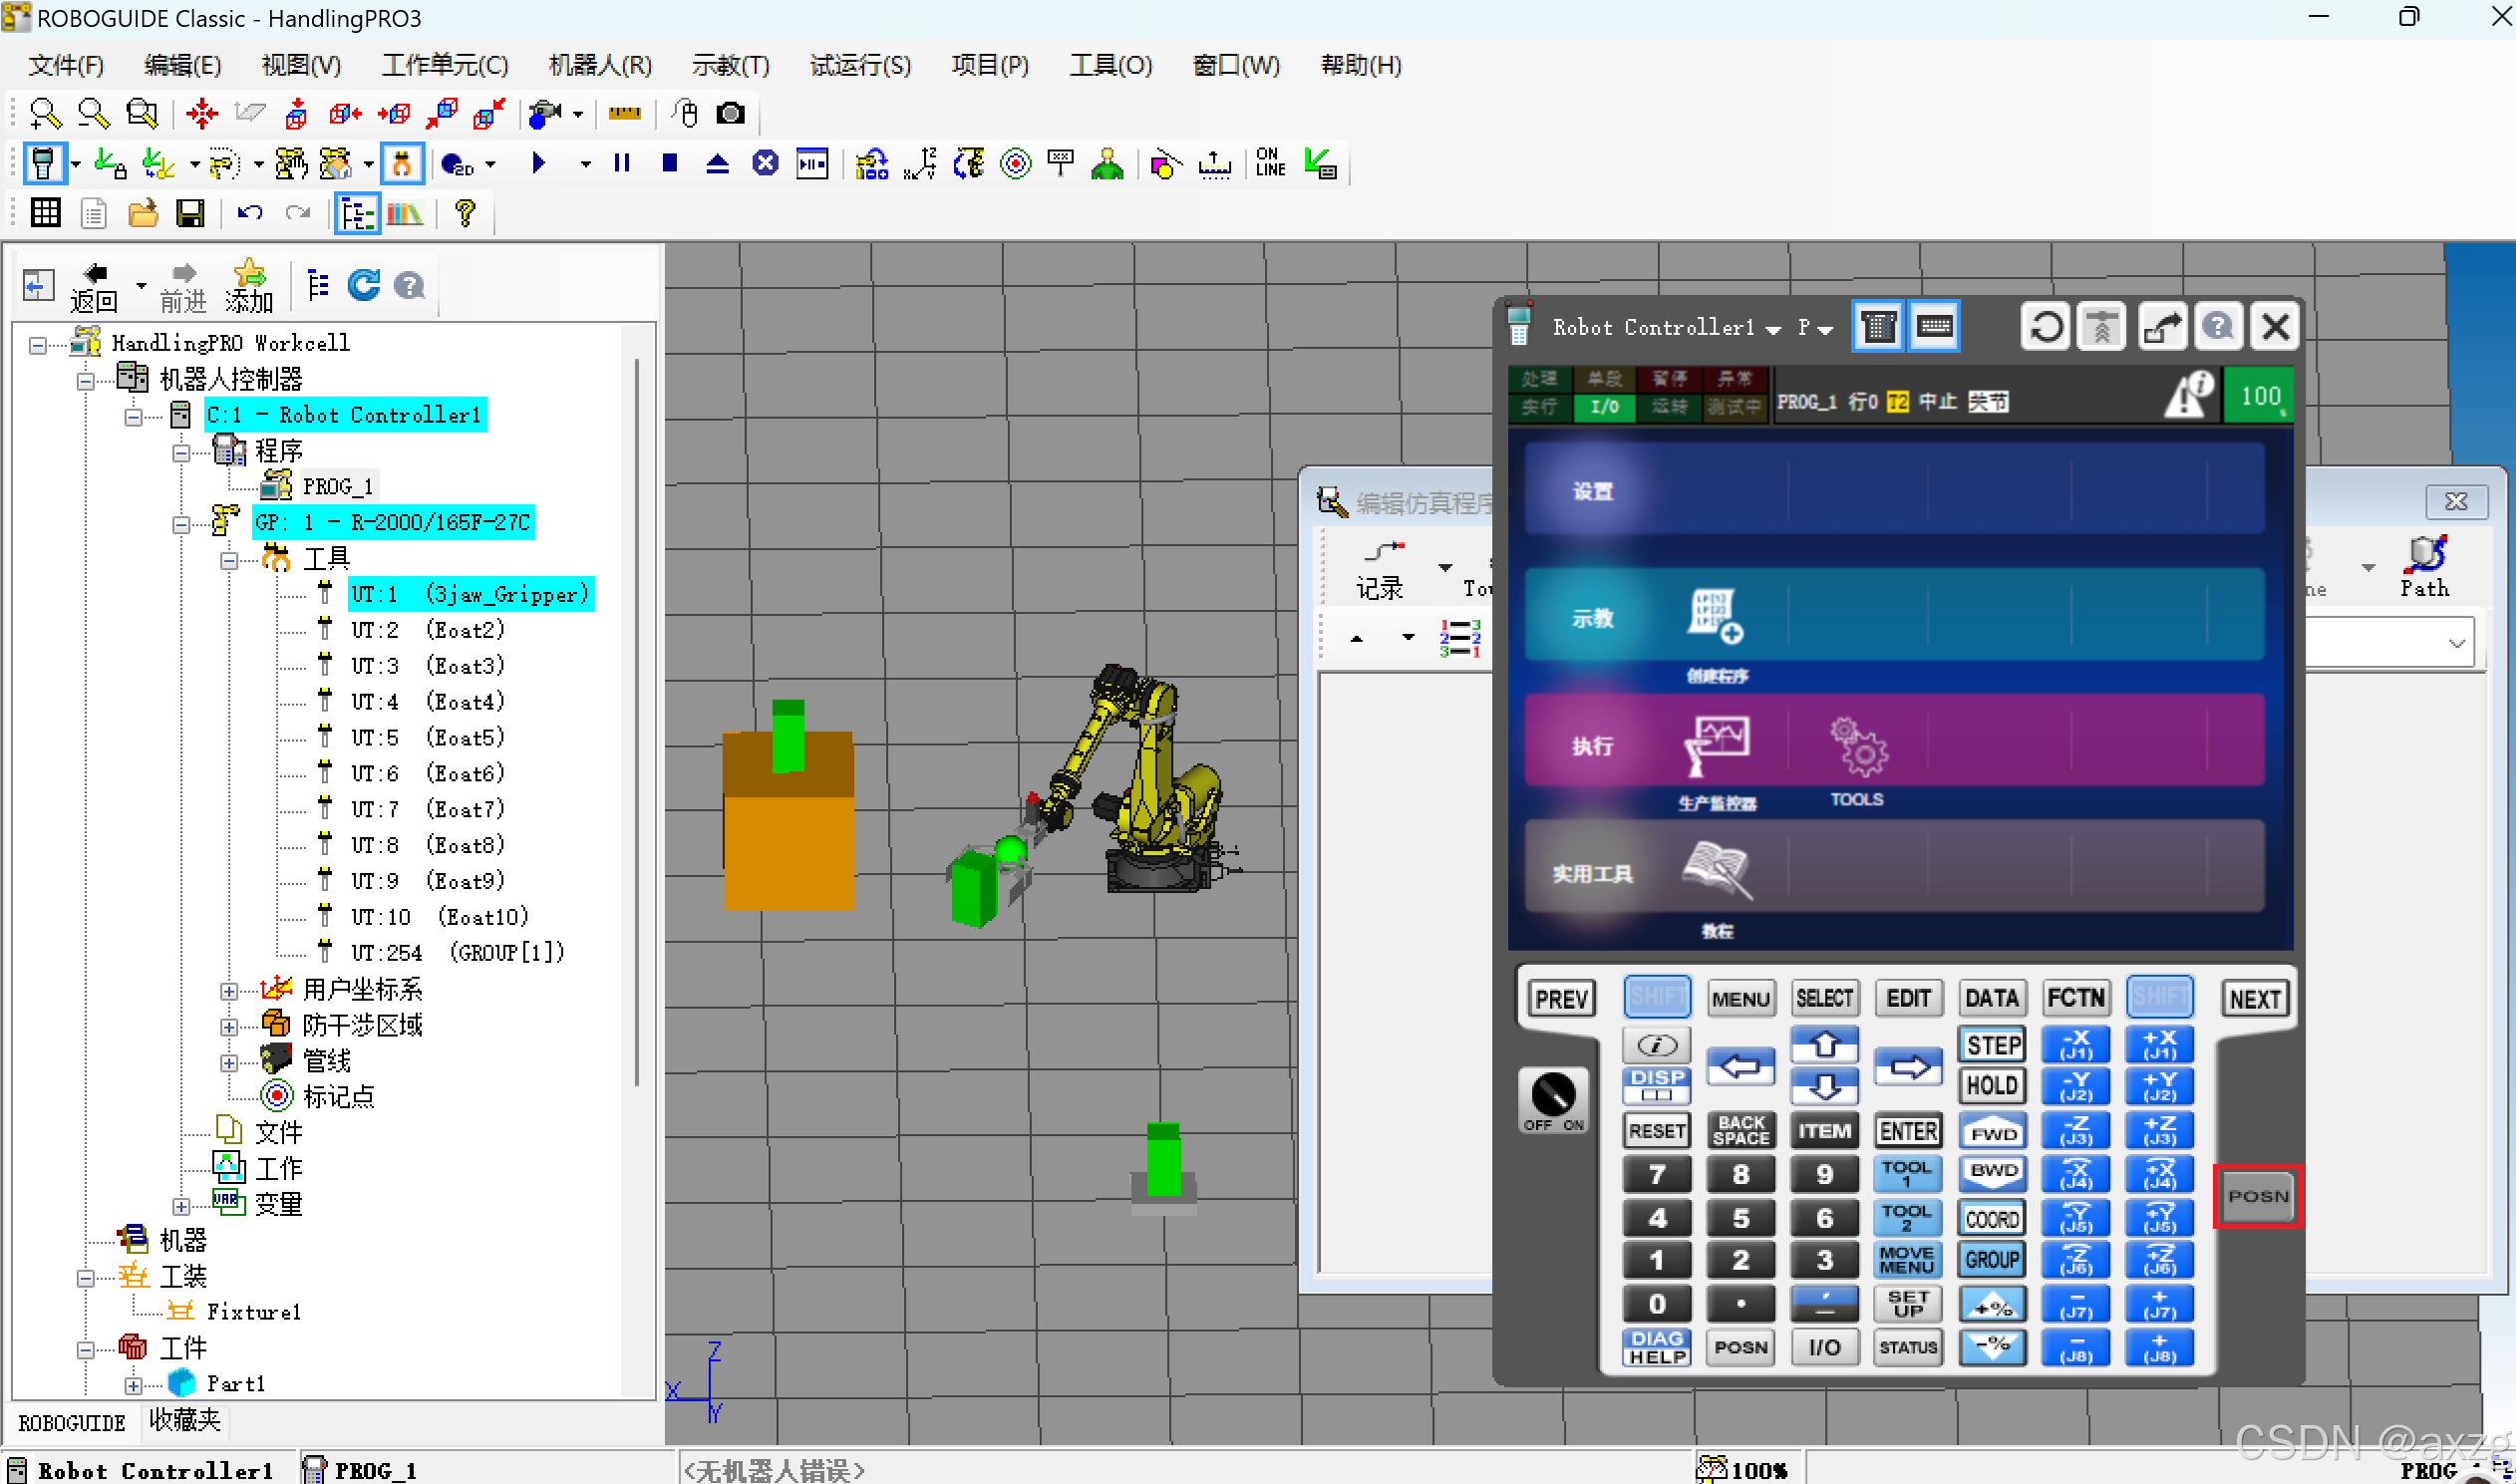Click the yellow question mark help icon
The width and height of the screenshot is (2516, 1484).
pos(464,213)
